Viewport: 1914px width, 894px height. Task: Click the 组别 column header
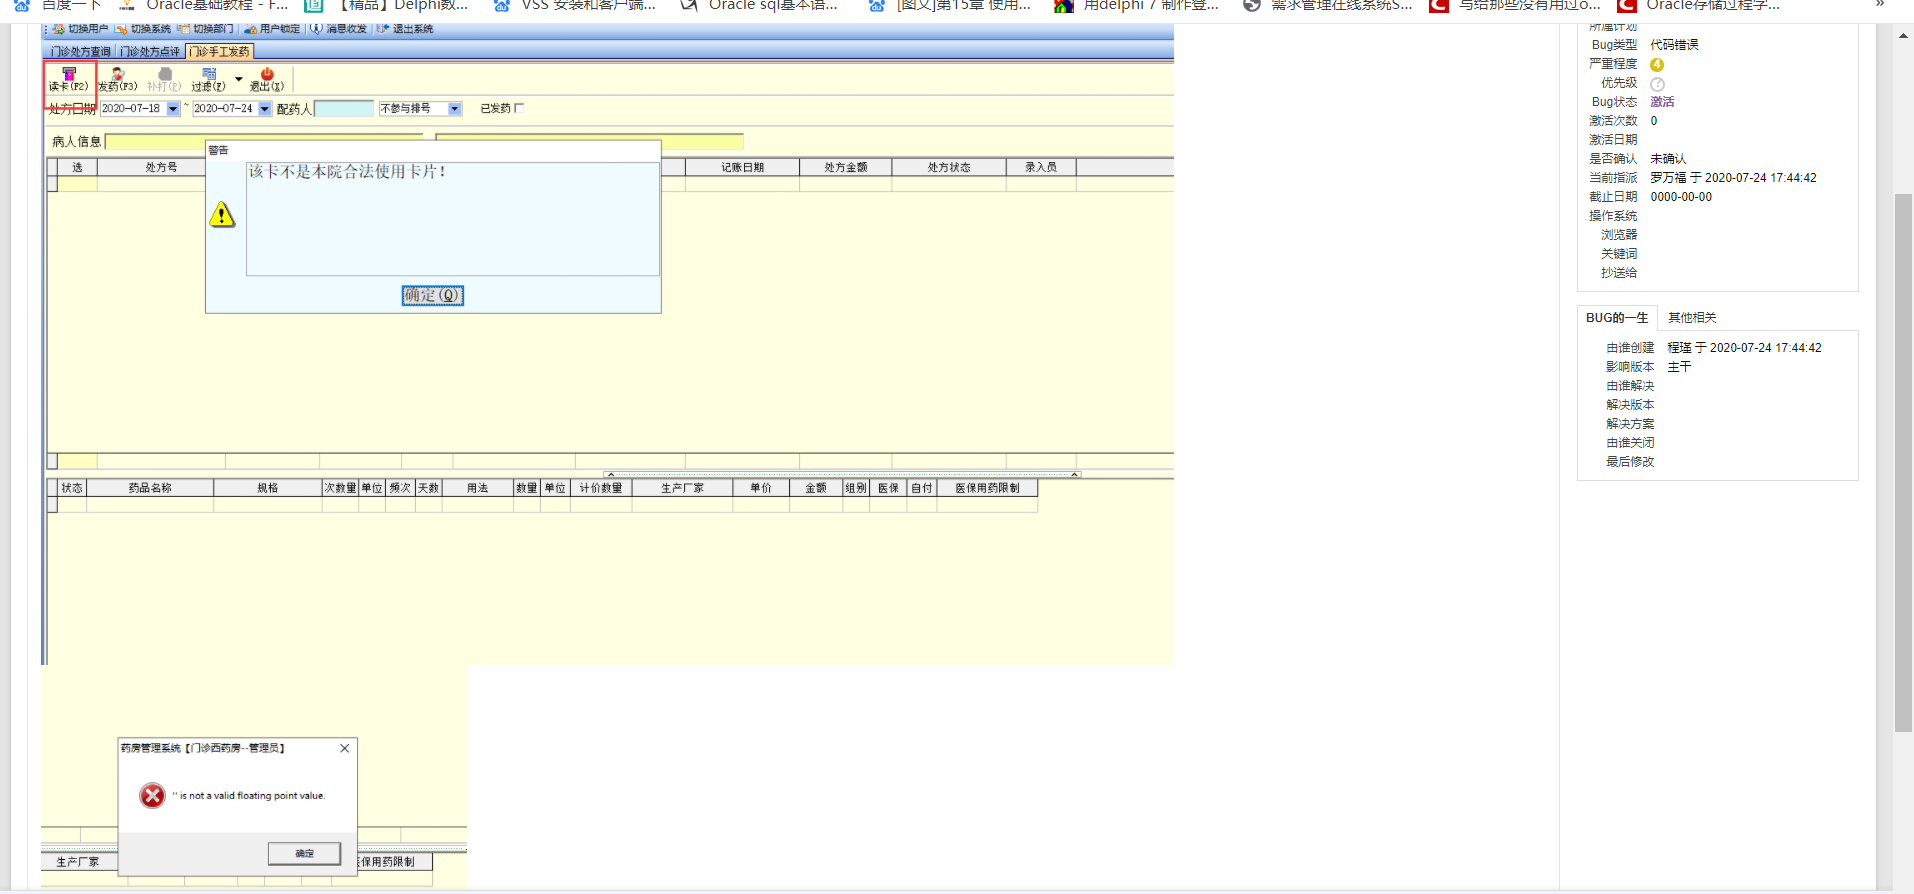click(856, 488)
